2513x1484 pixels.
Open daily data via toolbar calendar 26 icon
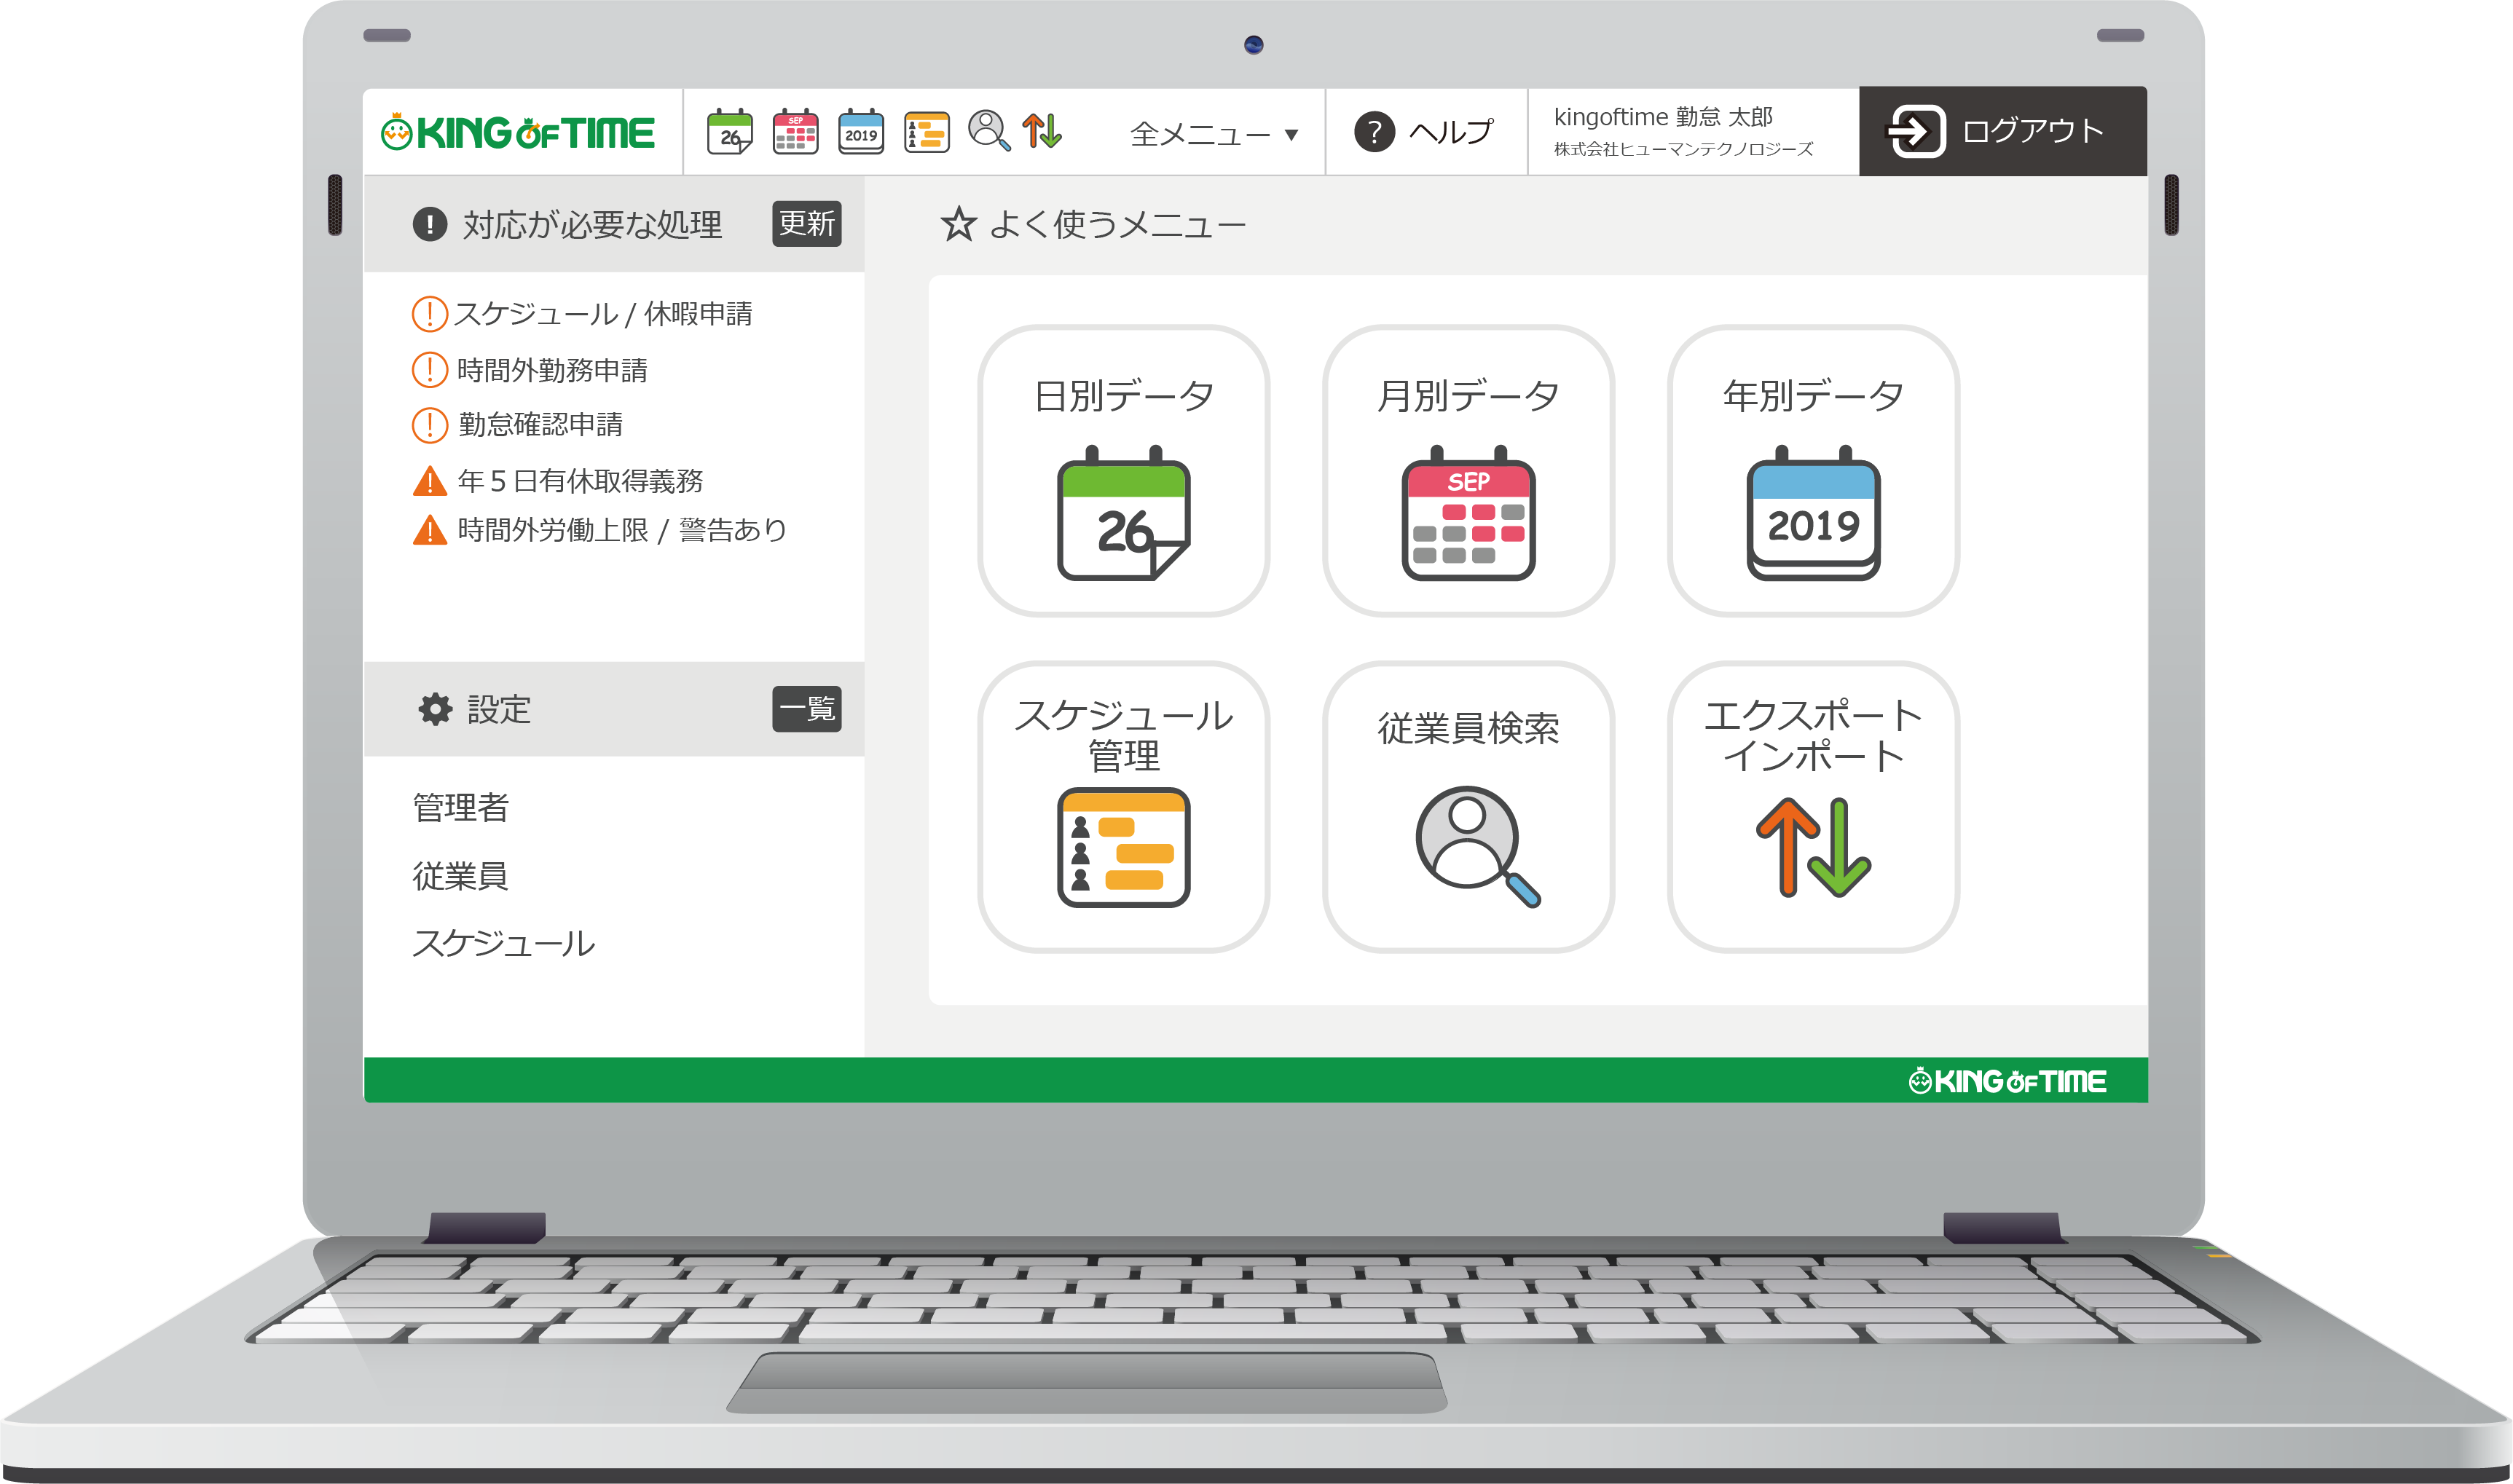coord(730,132)
